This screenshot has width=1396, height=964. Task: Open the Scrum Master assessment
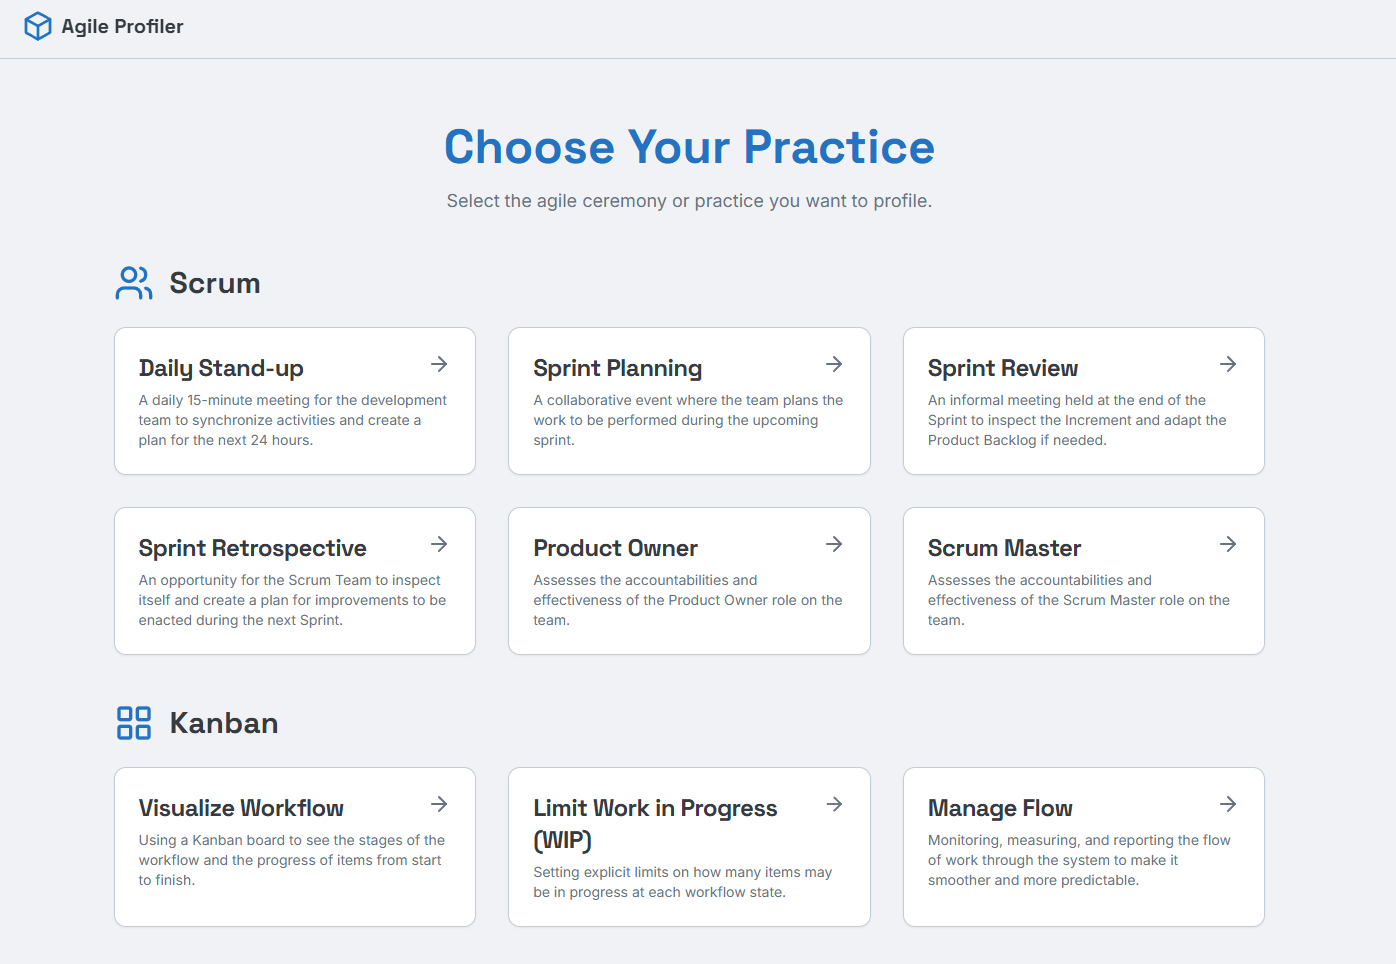[1083, 581]
